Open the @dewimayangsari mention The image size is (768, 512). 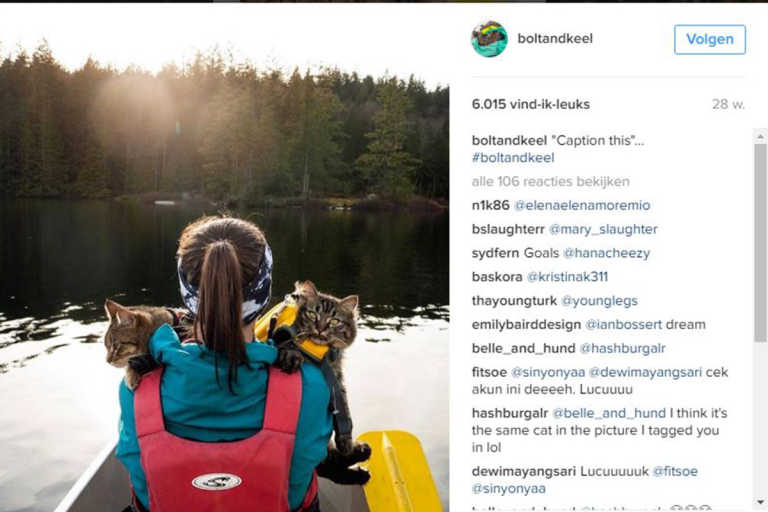coord(646,372)
